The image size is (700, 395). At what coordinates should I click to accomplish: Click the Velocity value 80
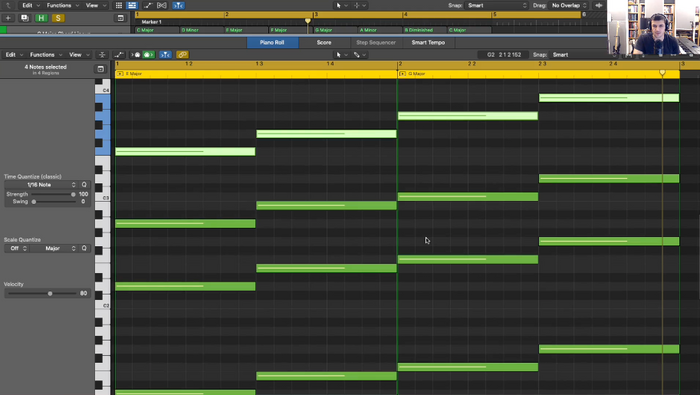point(83,293)
